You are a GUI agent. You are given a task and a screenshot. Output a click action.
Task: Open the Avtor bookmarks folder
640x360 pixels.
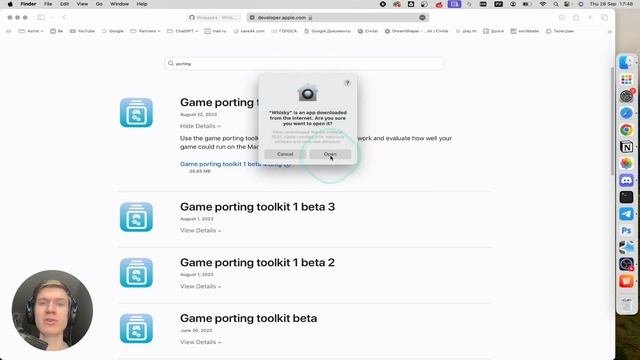coord(31,31)
